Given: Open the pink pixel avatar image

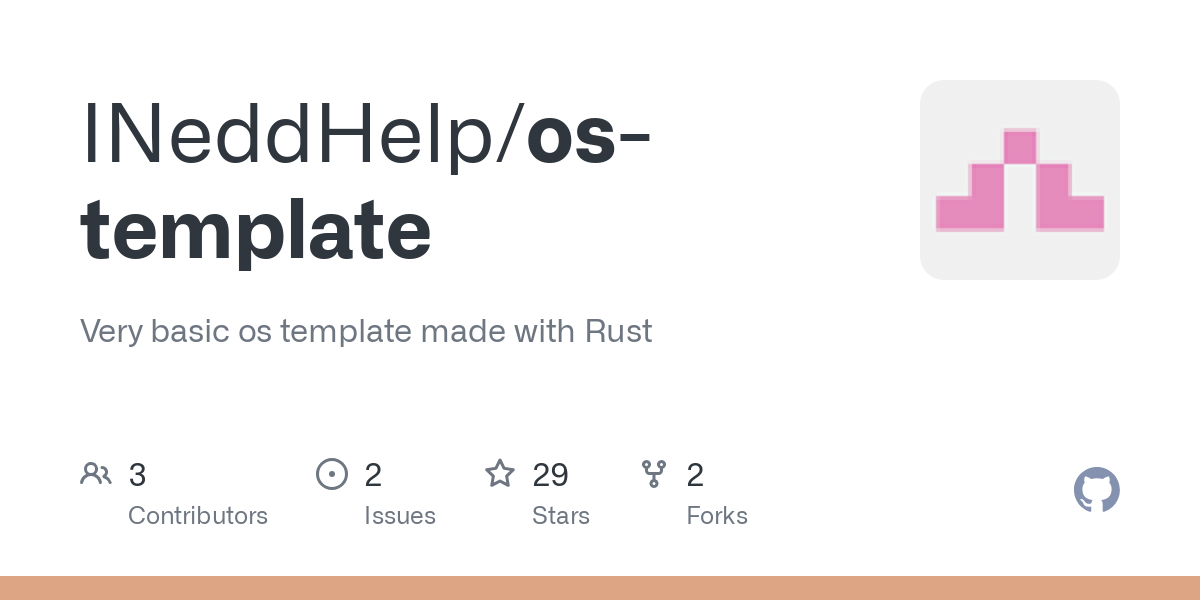Looking at the screenshot, I should [1019, 180].
